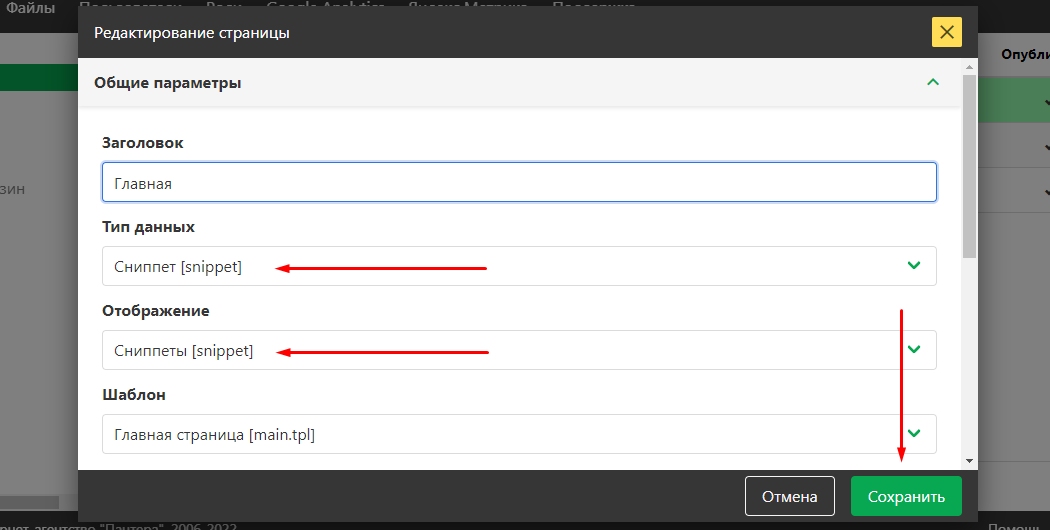Click the background page horizontal scrollbar
The width and height of the screenshot is (1050, 530).
pyautogui.click(x=30, y=502)
